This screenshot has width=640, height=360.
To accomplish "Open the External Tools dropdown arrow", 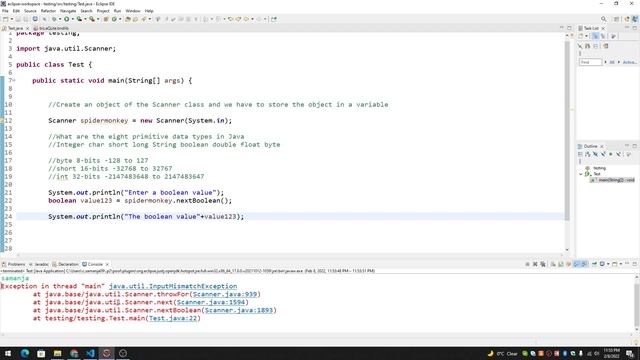I will point(98,19).
